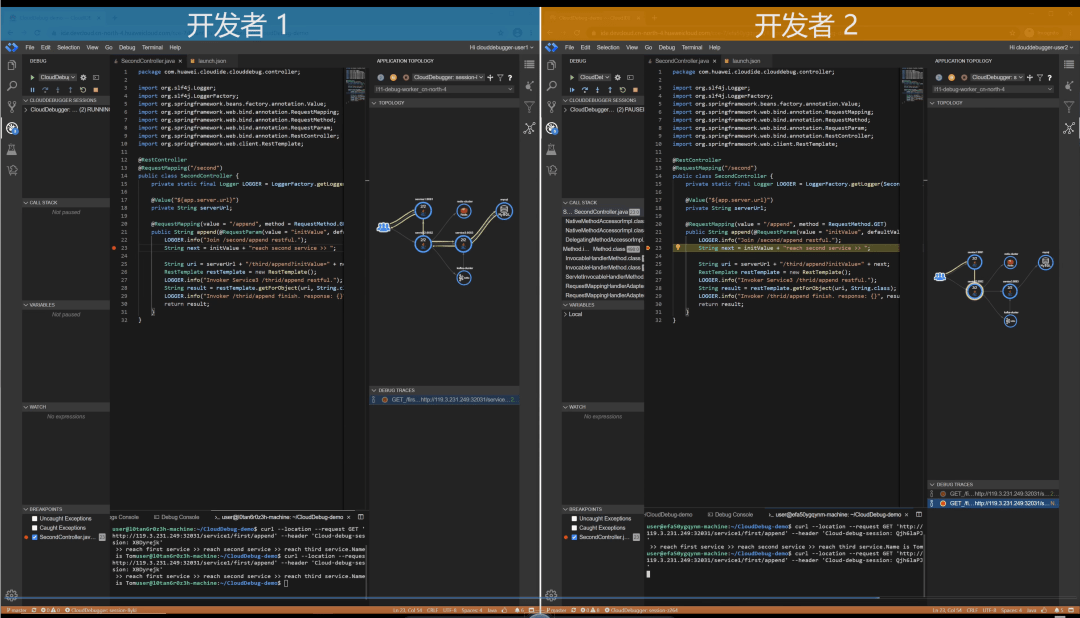Toggle SecondController.java breakpoint checkbox in Developer 2

click(574, 537)
